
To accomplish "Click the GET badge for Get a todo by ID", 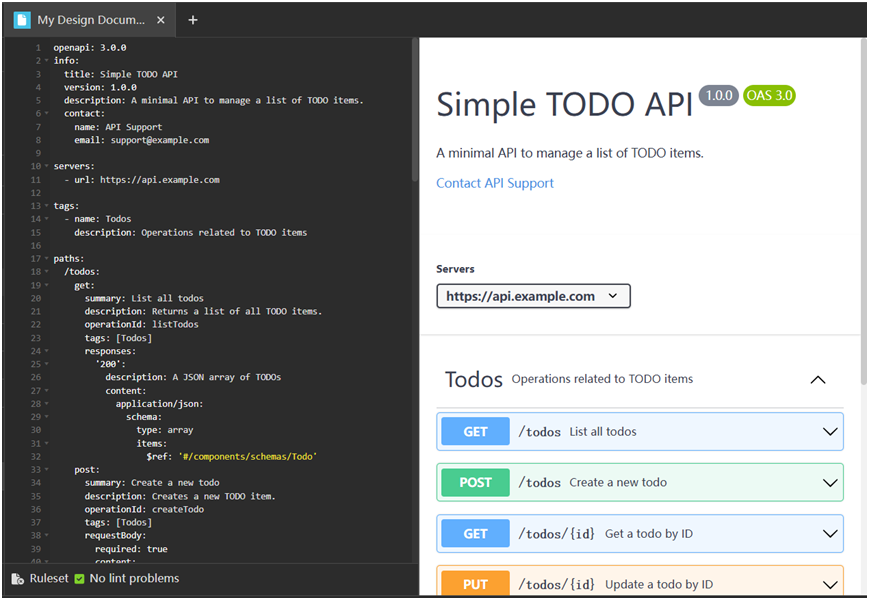I will click(x=476, y=534).
